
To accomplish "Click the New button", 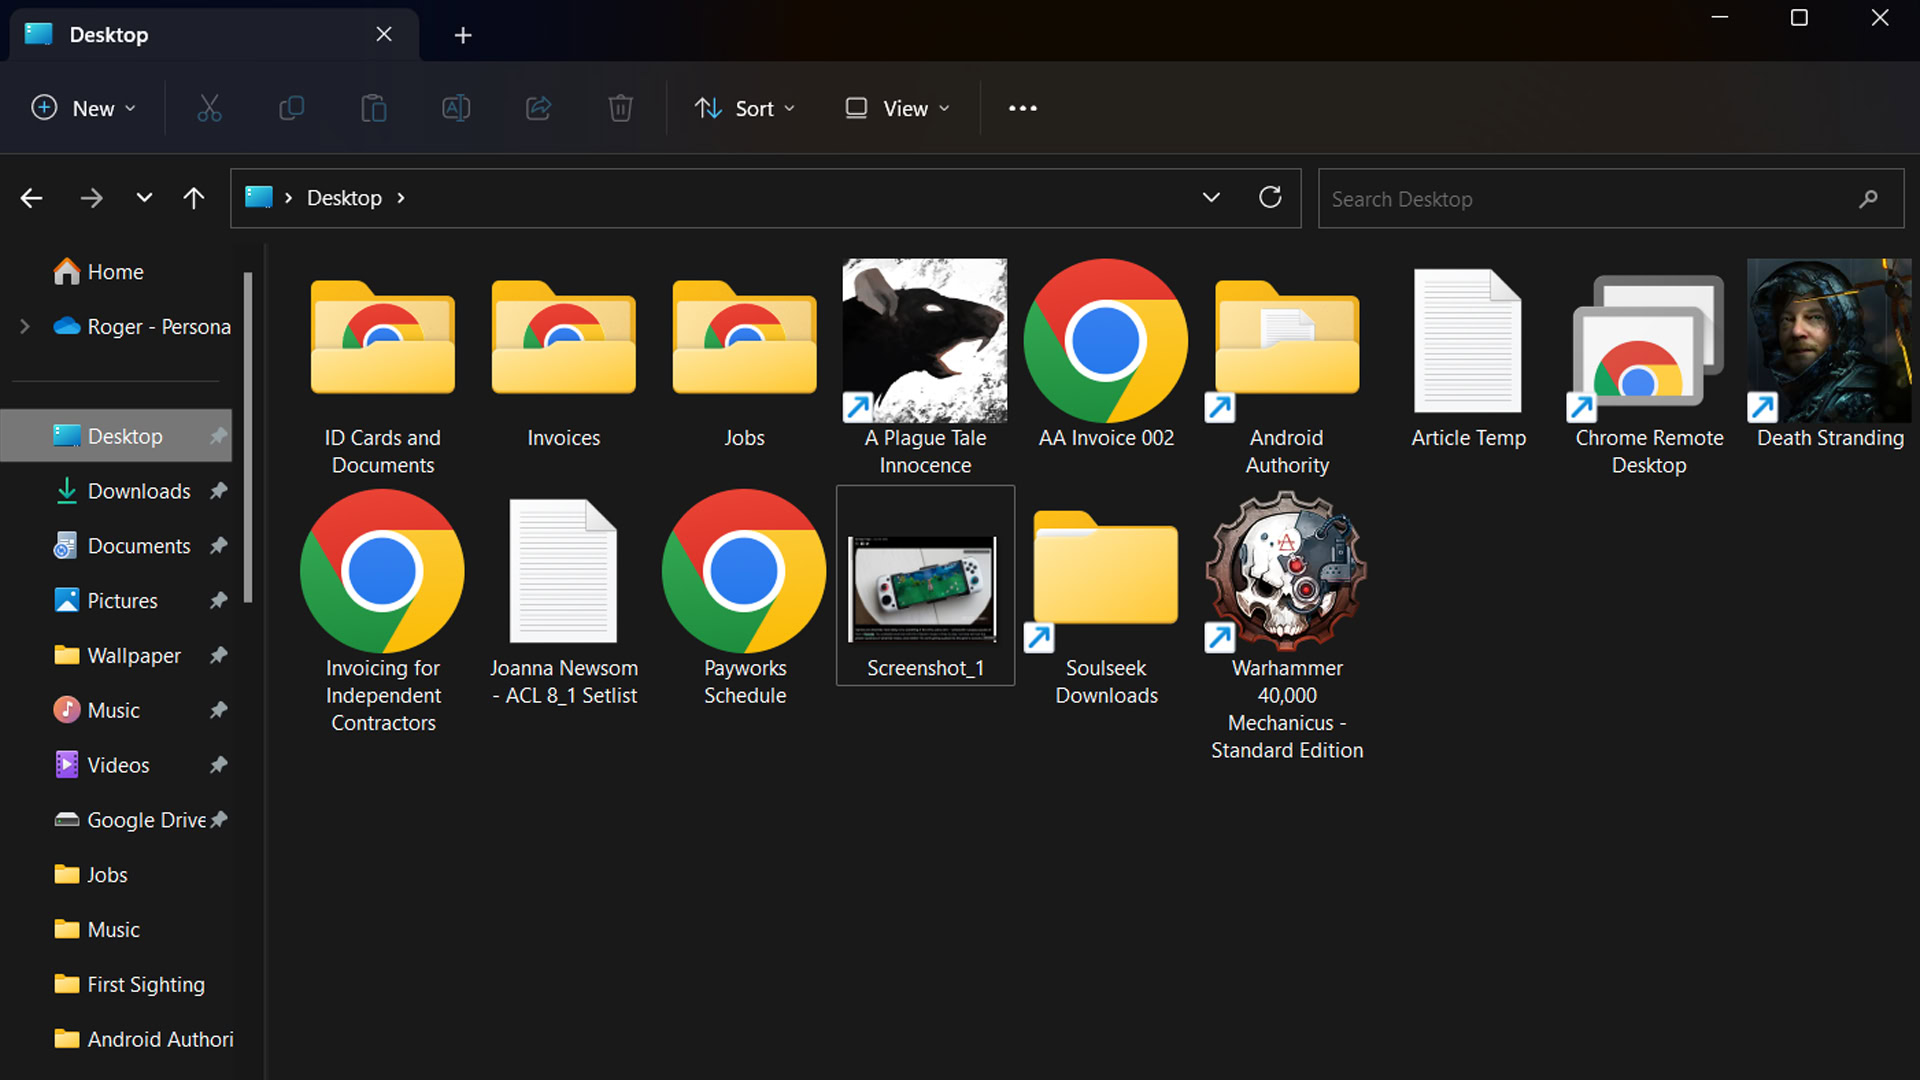I will pos(83,108).
